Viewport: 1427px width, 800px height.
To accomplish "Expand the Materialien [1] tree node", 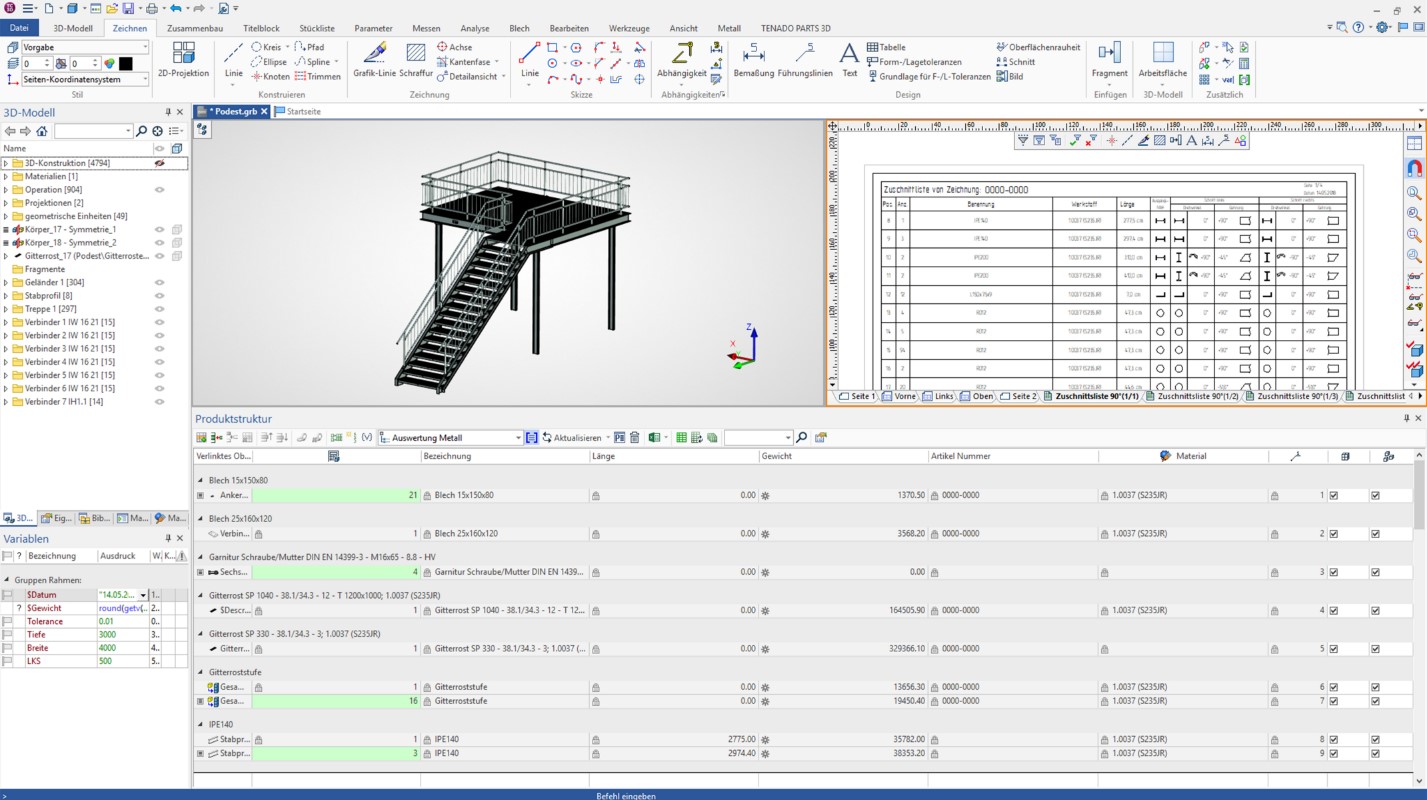I will (6, 176).
